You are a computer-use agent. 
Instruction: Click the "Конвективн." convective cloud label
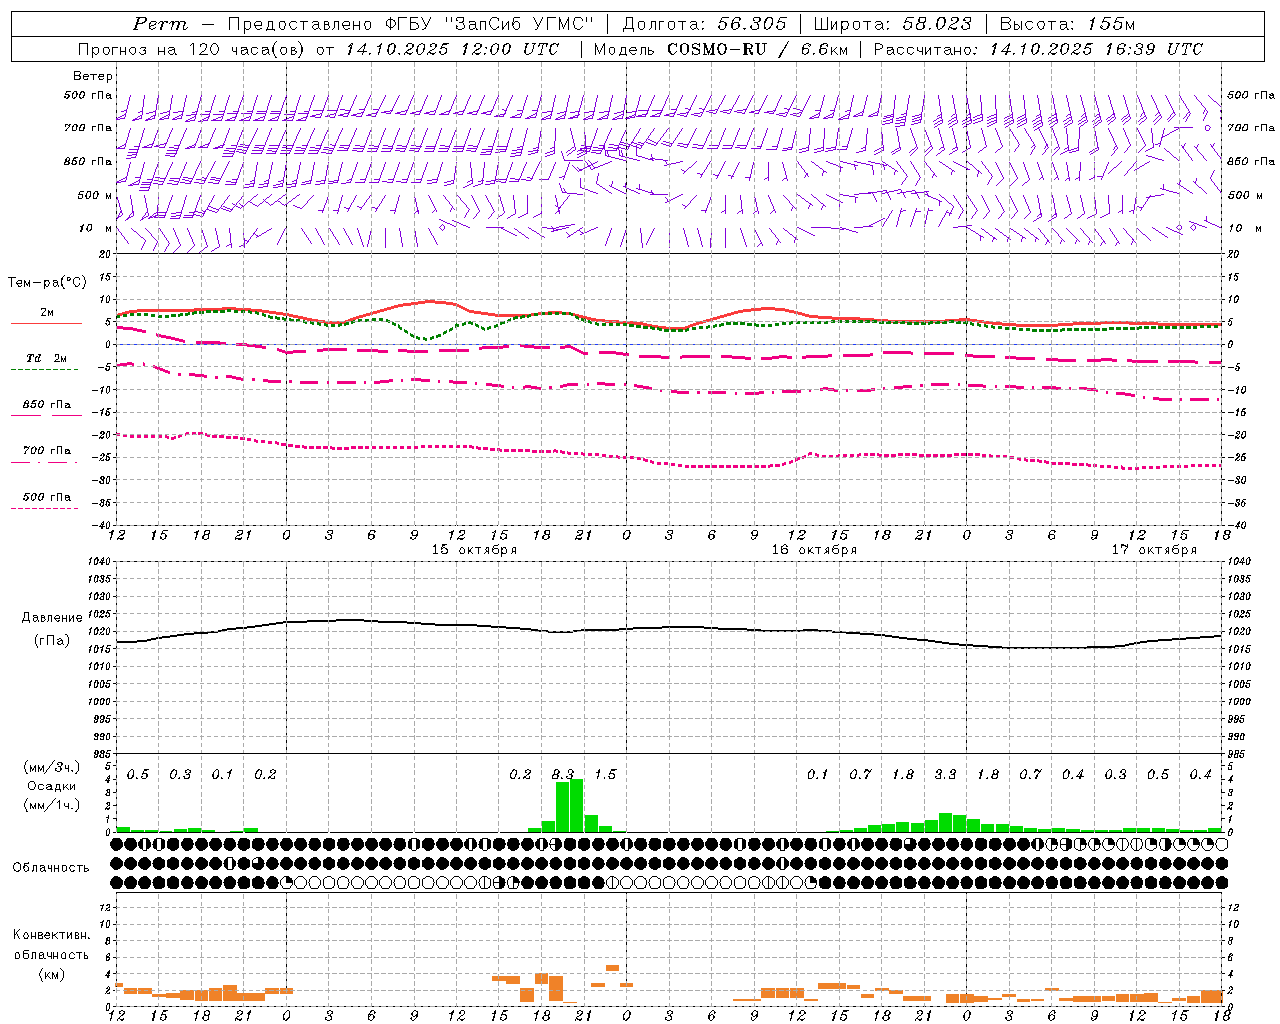(51, 935)
